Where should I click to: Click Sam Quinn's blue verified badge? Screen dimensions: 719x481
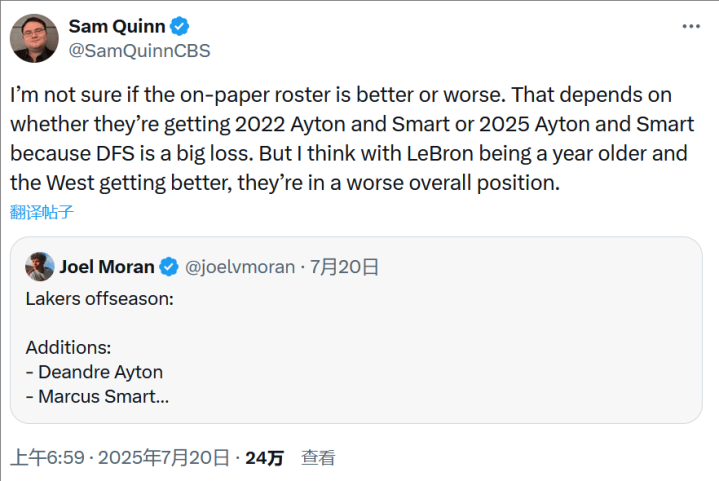(180, 26)
